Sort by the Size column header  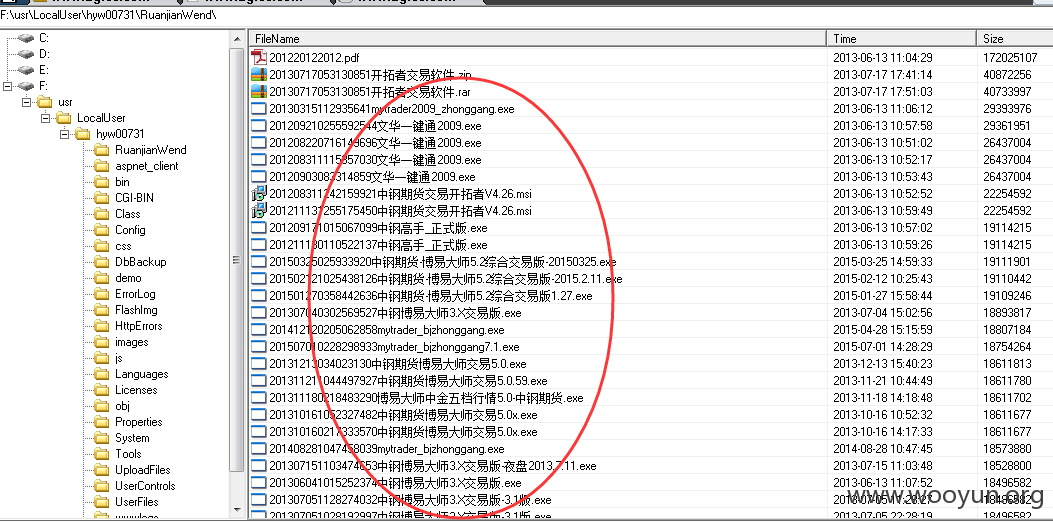1015,39
